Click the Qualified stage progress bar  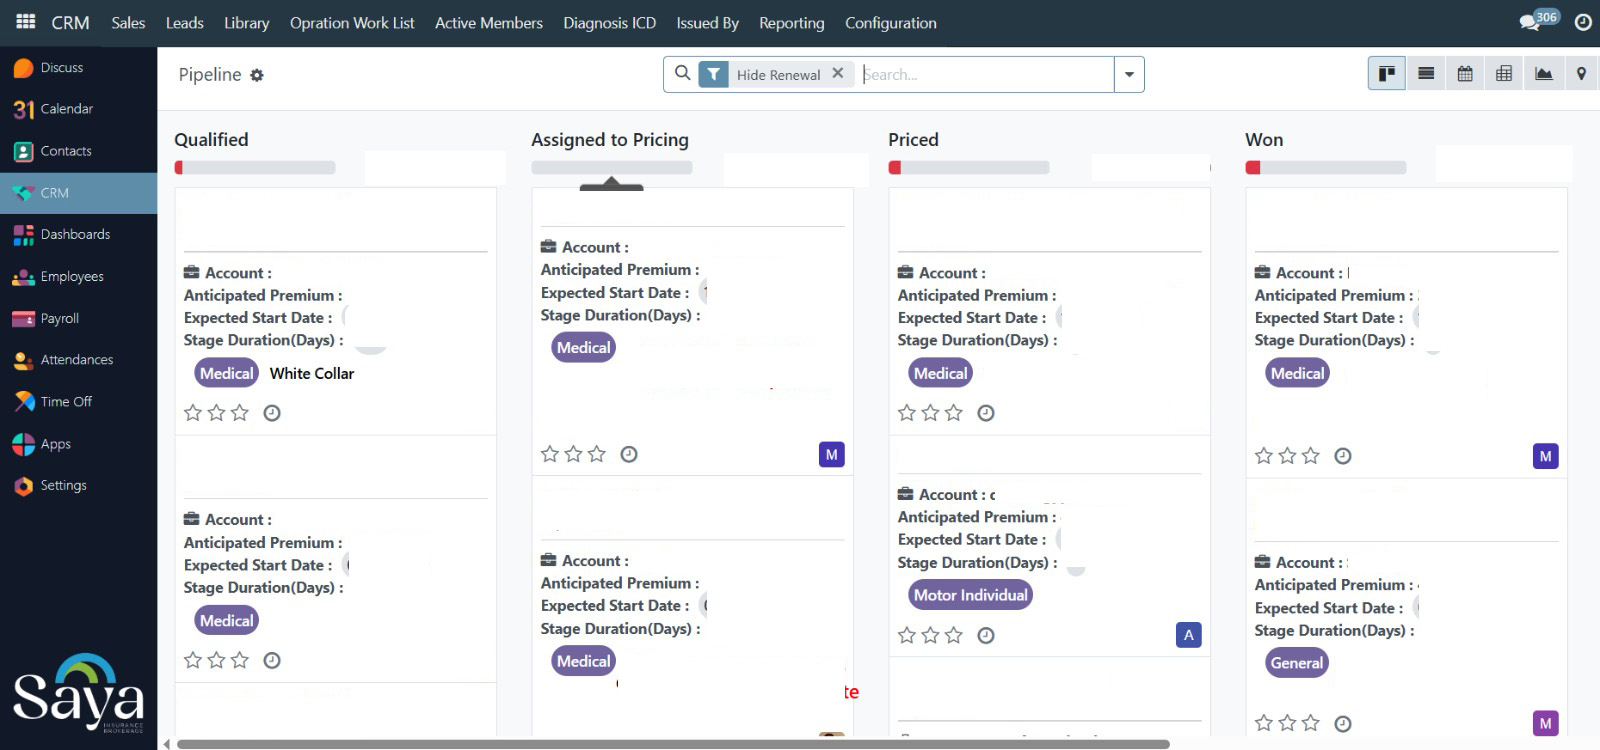[255, 168]
